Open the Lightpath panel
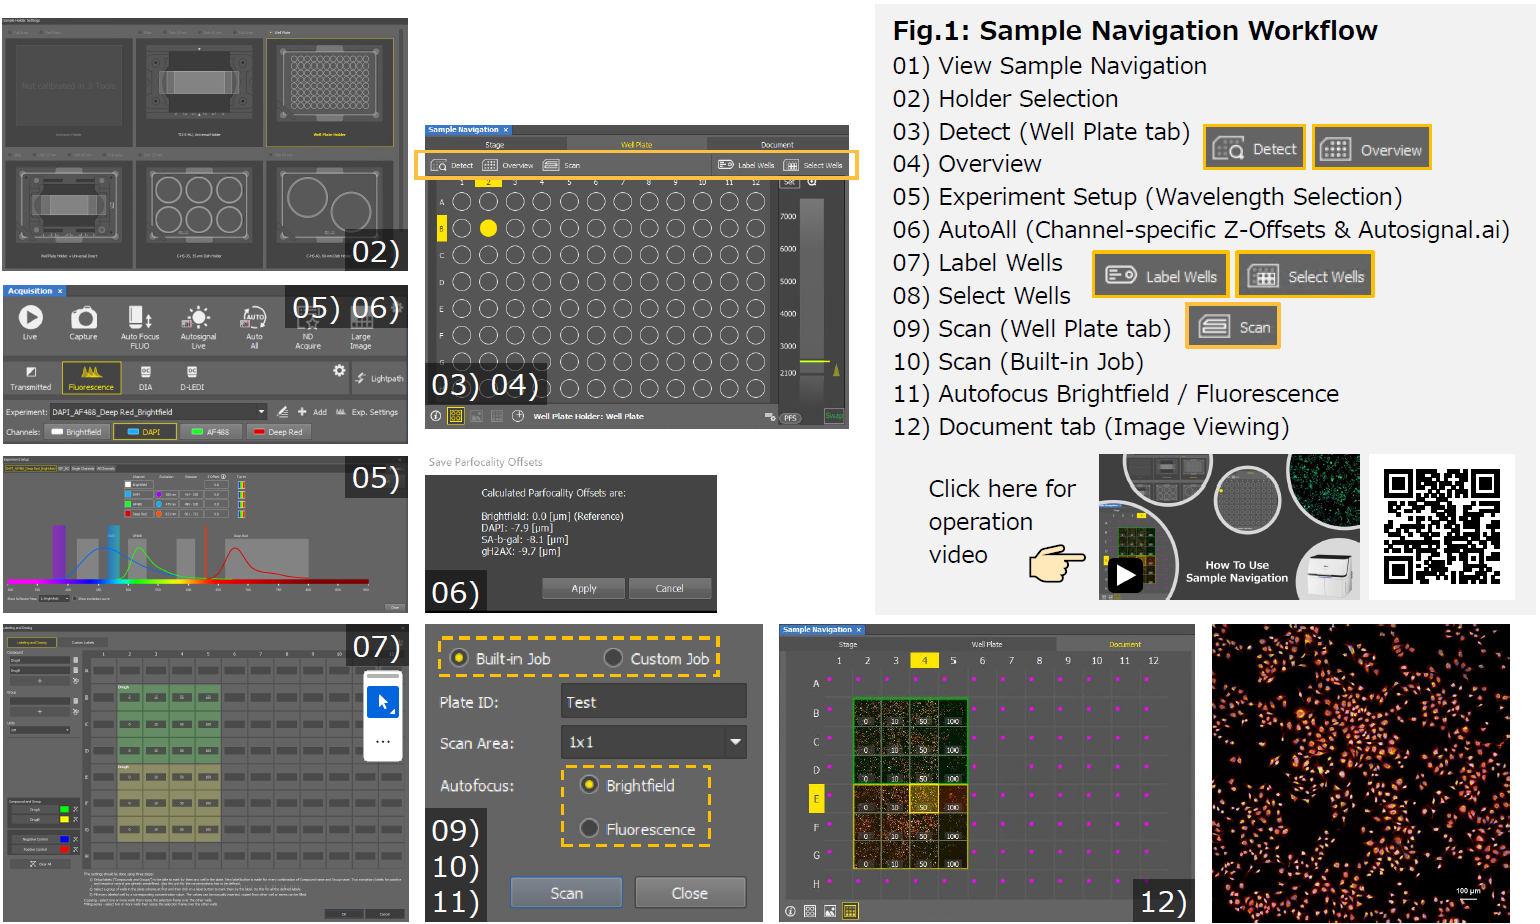 pyautogui.click(x=380, y=378)
